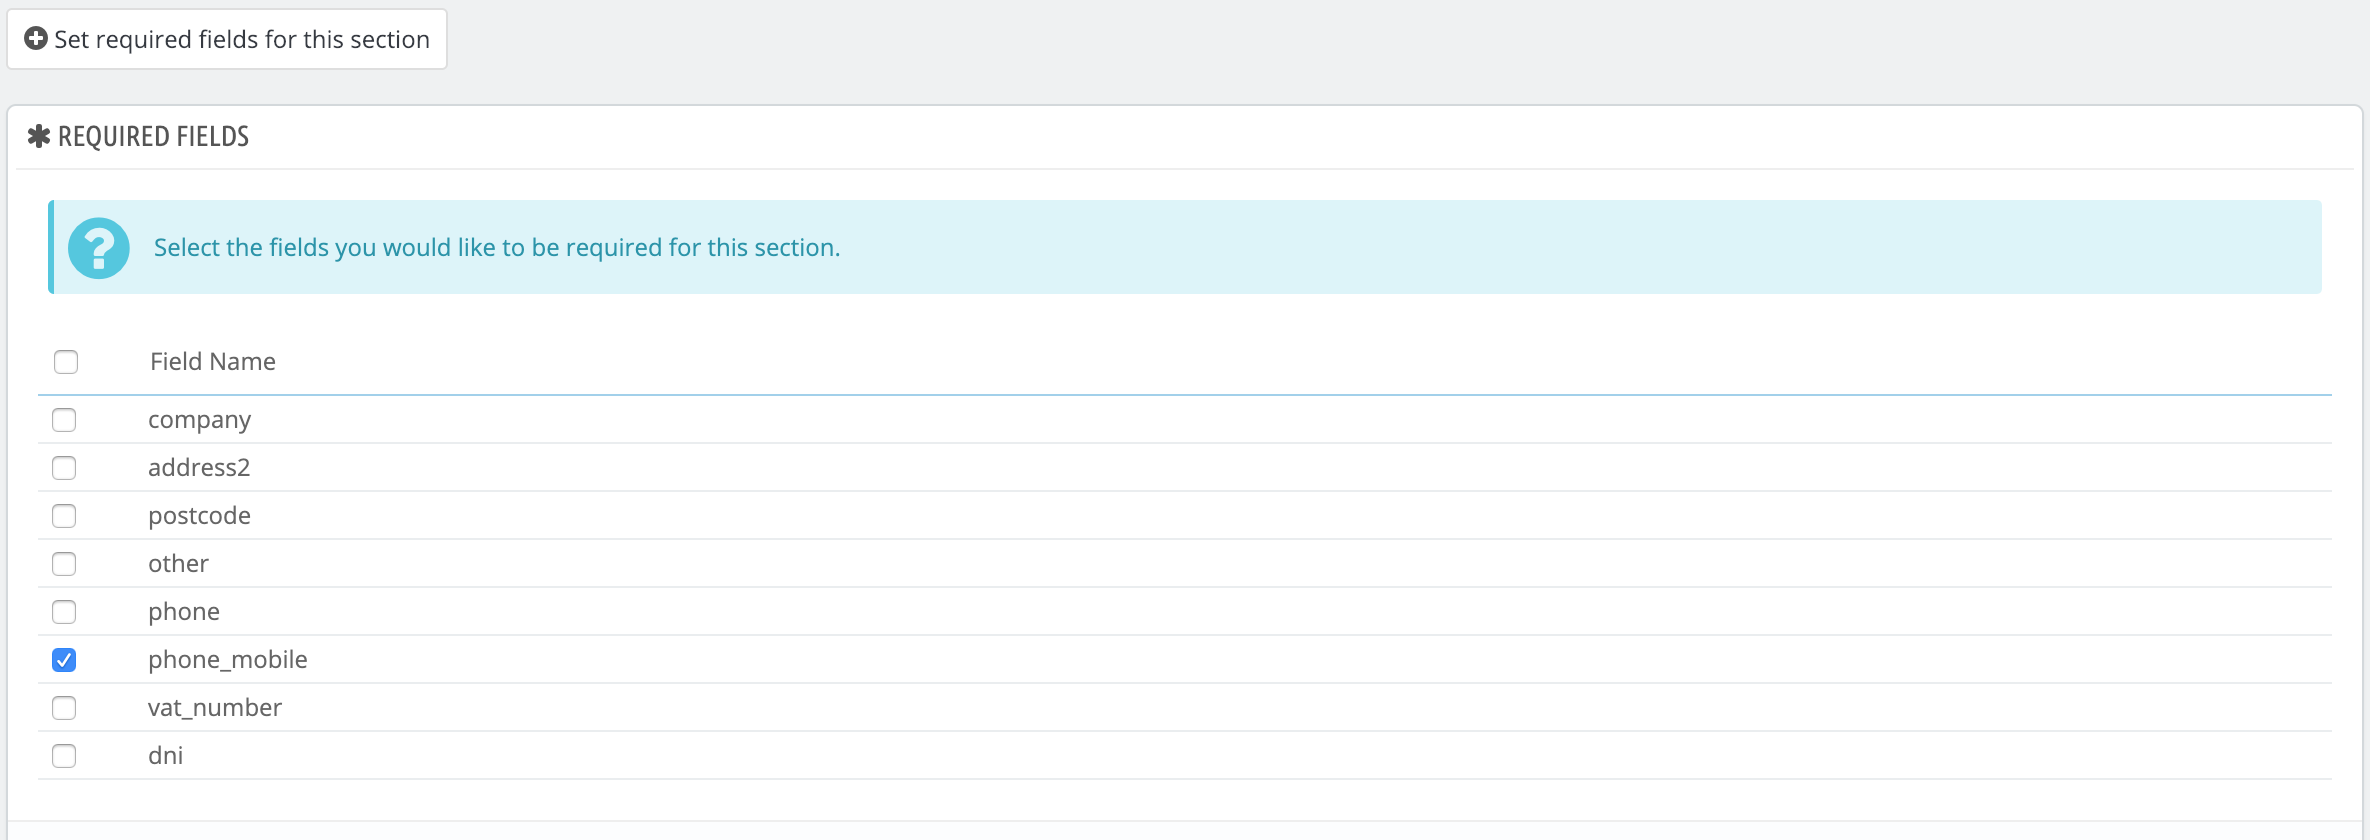The image size is (2370, 840).
Task: Click the vat_number row label
Action: (x=215, y=708)
